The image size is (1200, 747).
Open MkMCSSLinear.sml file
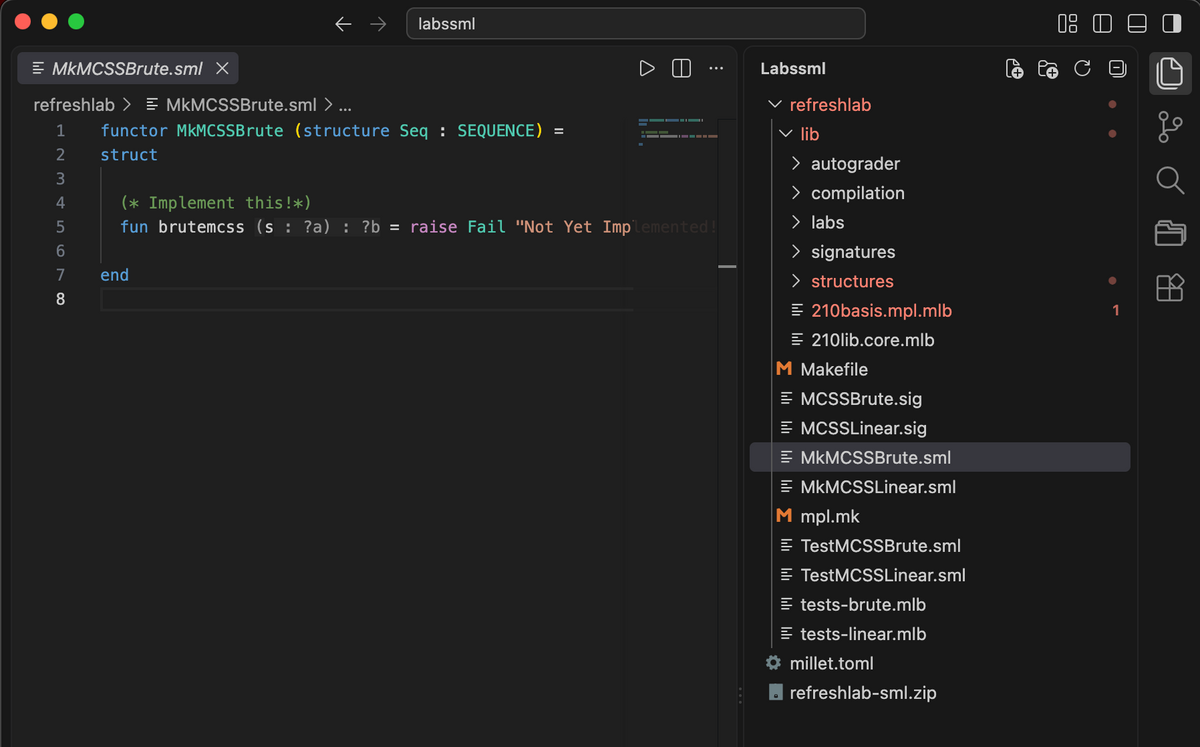(940, 487)
